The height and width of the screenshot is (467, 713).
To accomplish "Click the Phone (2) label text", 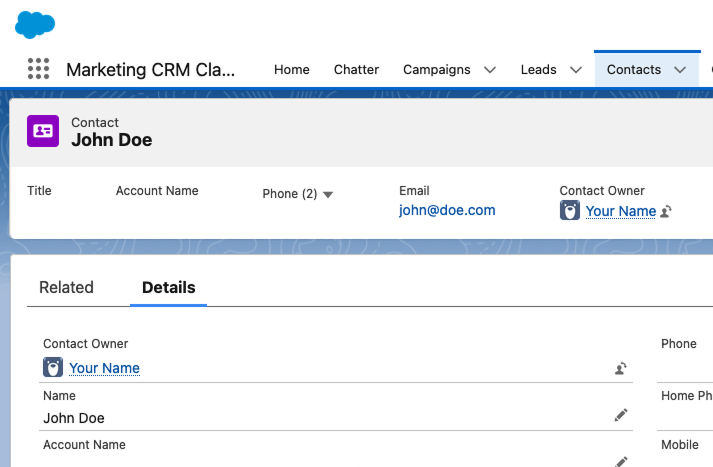I will point(290,194).
